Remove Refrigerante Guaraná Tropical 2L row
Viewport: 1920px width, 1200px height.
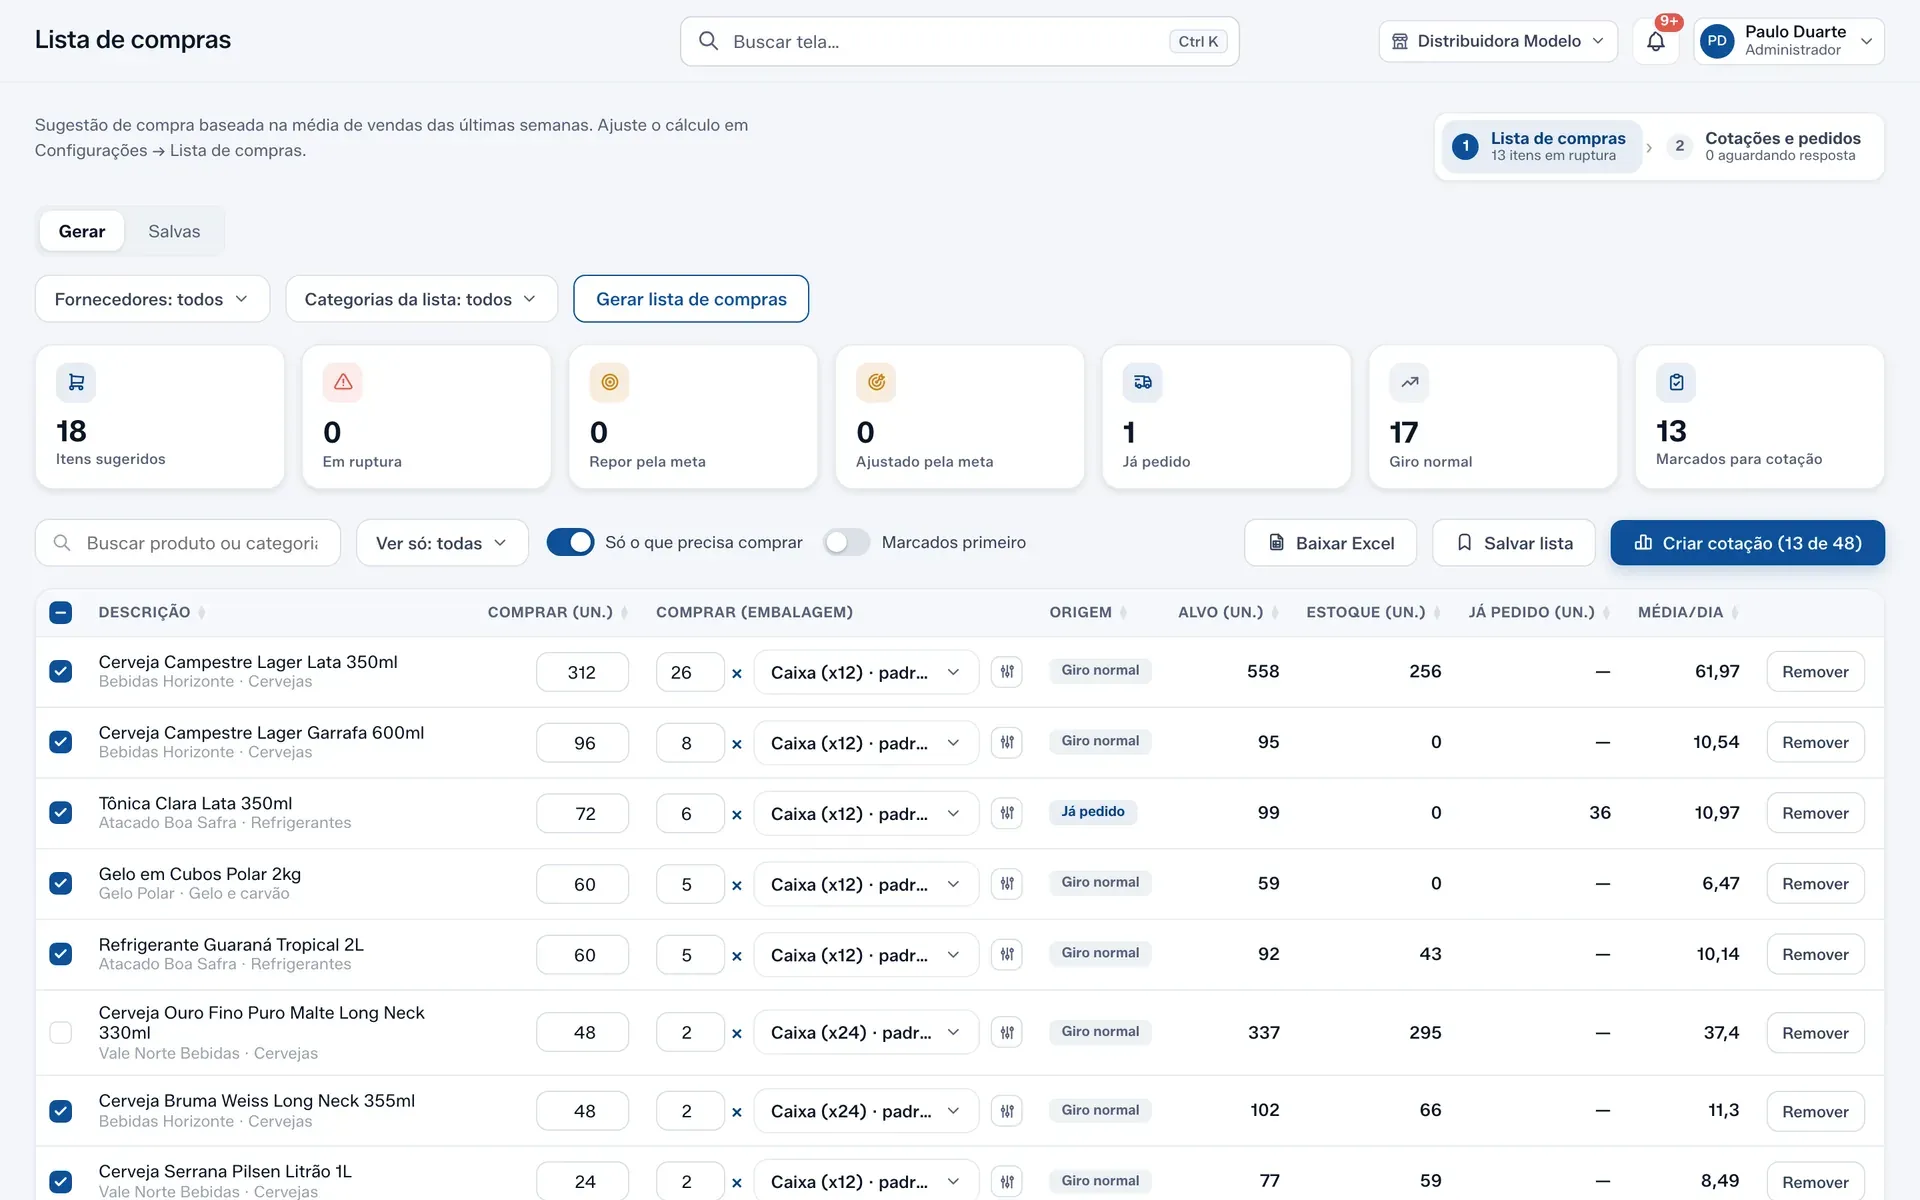point(1815,954)
